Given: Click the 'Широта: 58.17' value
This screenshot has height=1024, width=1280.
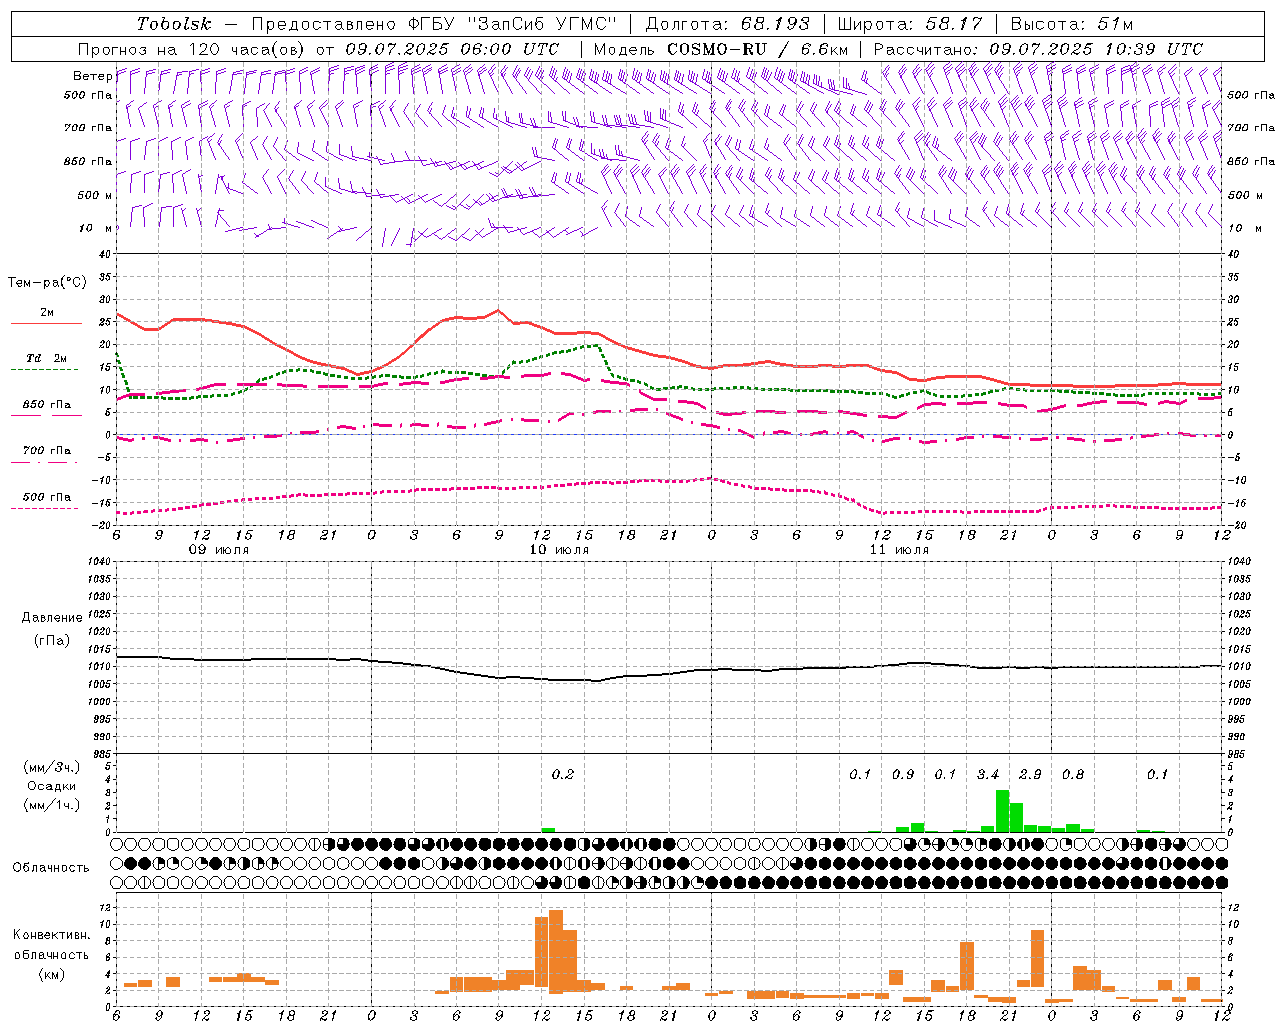Looking at the screenshot, I should [910, 24].
